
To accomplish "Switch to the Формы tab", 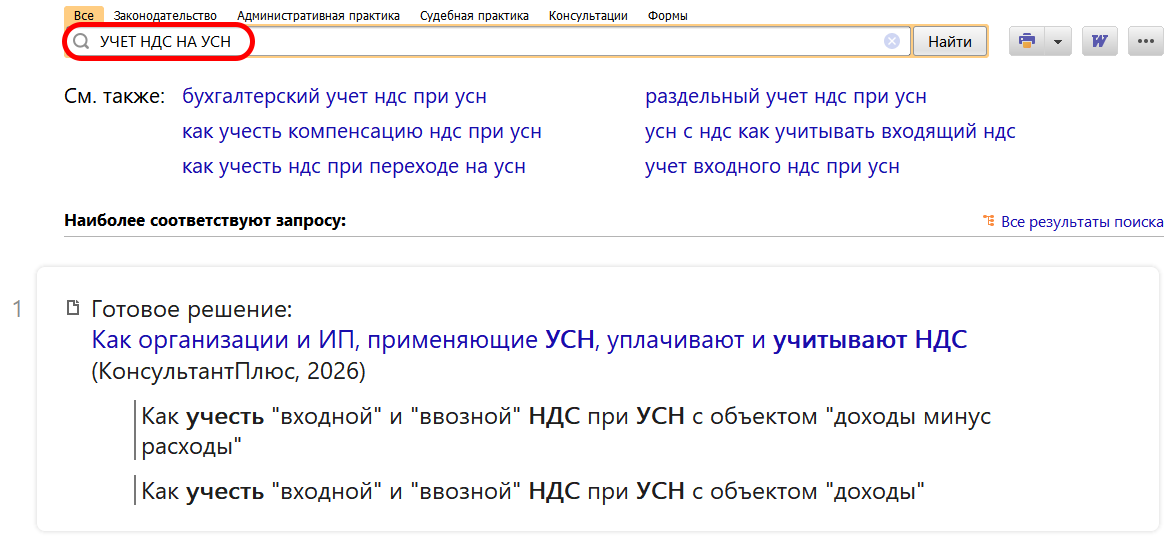I will pos(668,15).
